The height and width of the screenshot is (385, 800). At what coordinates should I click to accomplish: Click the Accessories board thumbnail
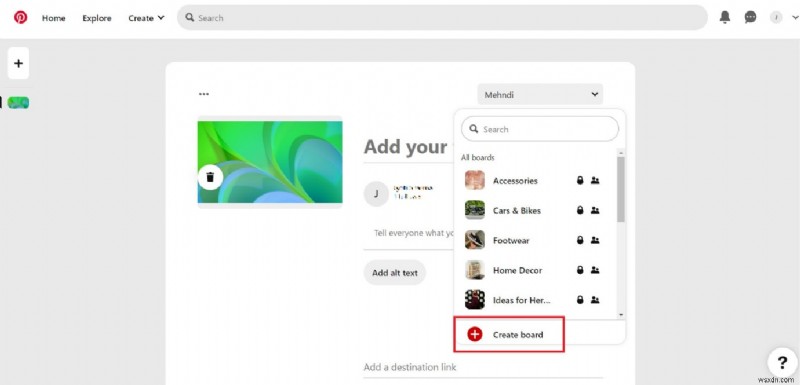(x=475, y=180)
